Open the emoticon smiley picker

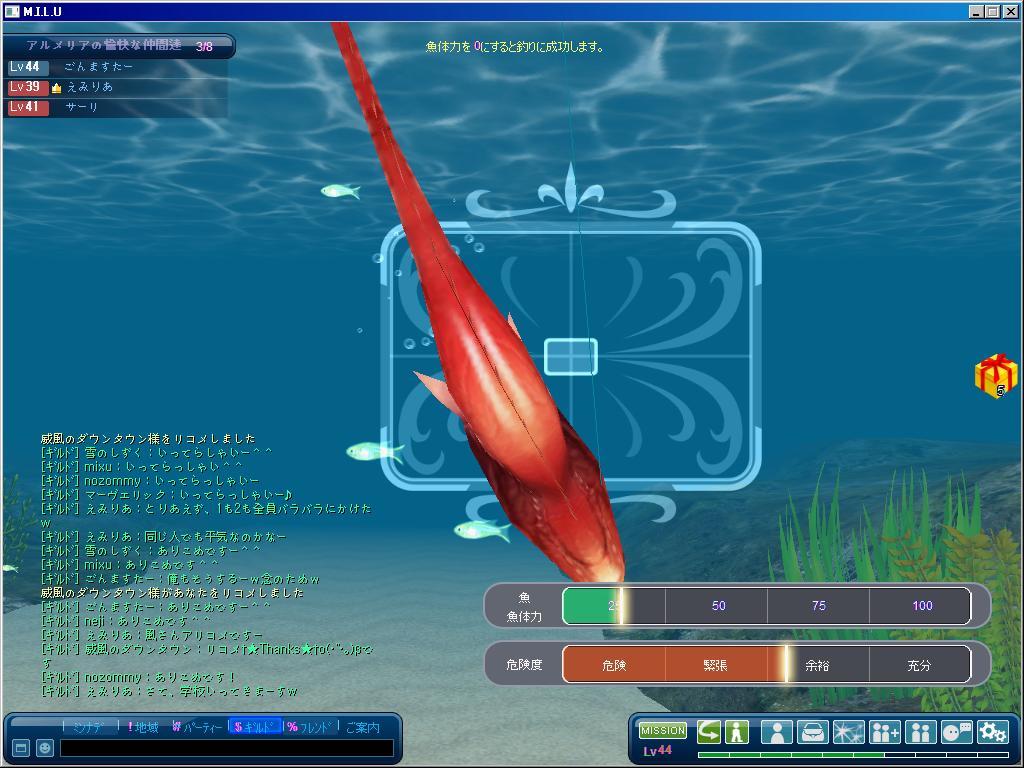pos(45,748)
